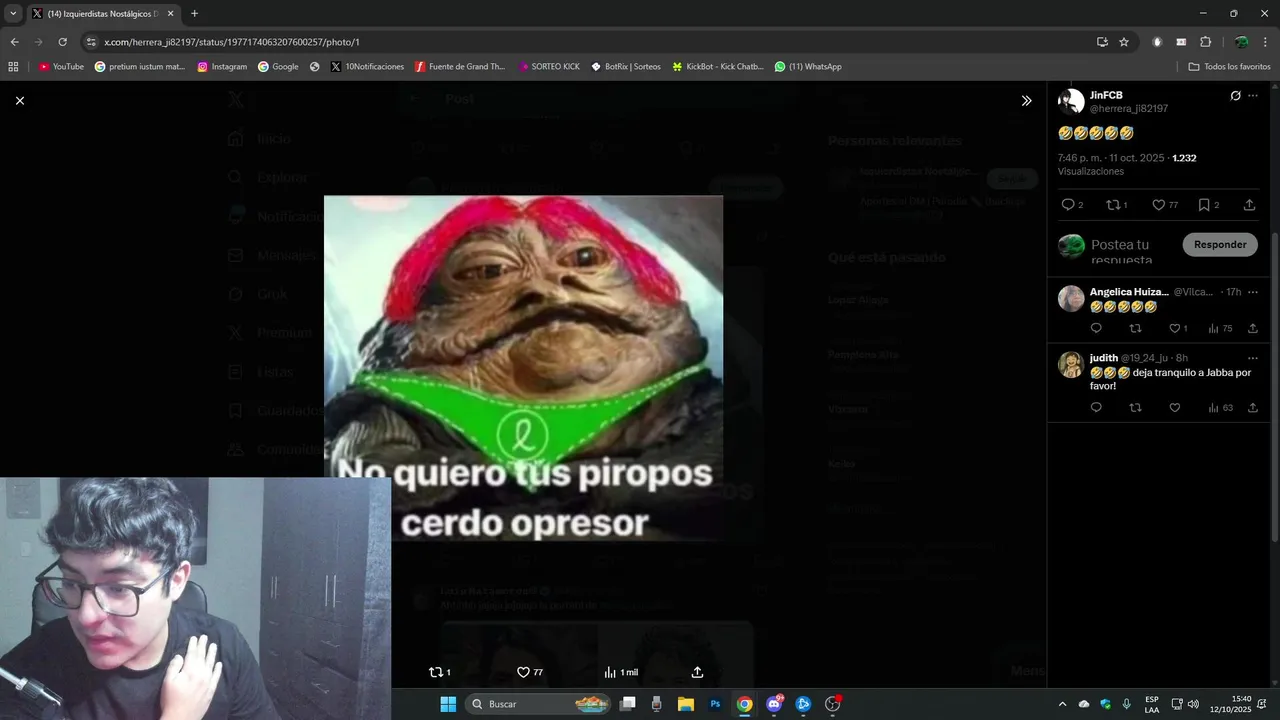View 1 mil analytics under the photo
The width and height of the screenshot is (1280, 720).
(621, 672)
